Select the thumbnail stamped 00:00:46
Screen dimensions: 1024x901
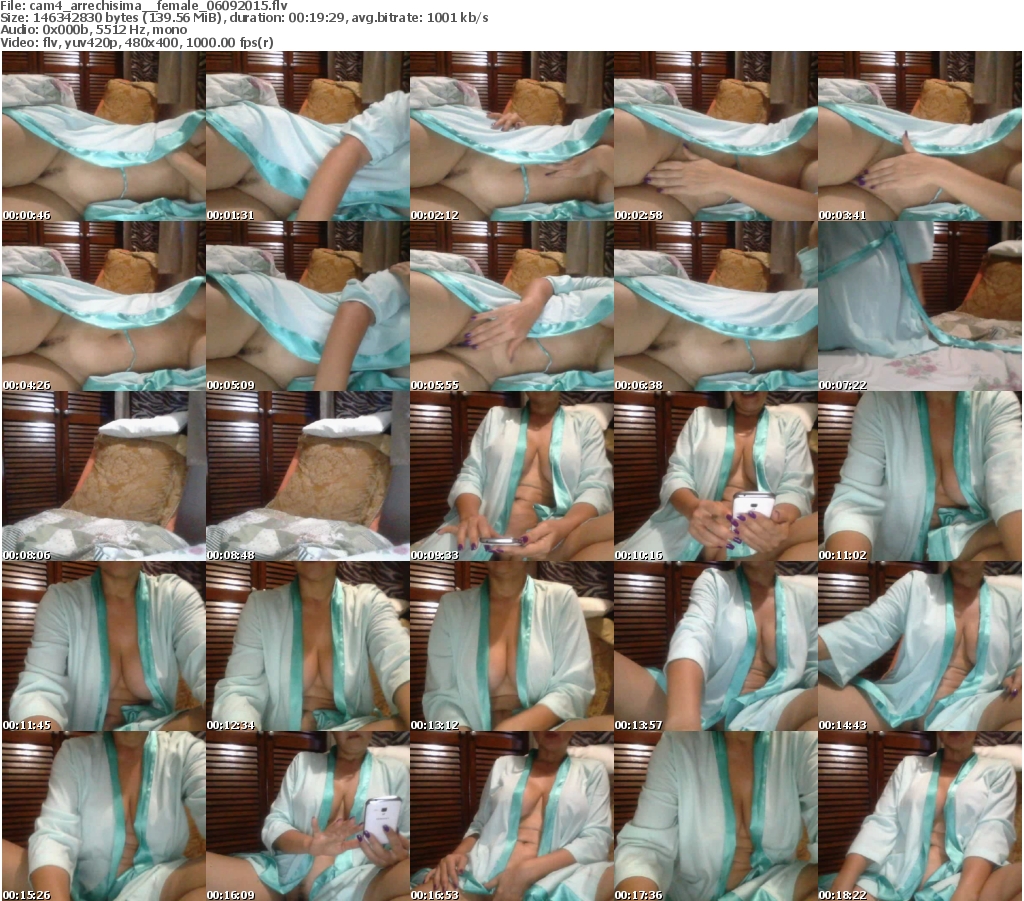tap(104, 136)
